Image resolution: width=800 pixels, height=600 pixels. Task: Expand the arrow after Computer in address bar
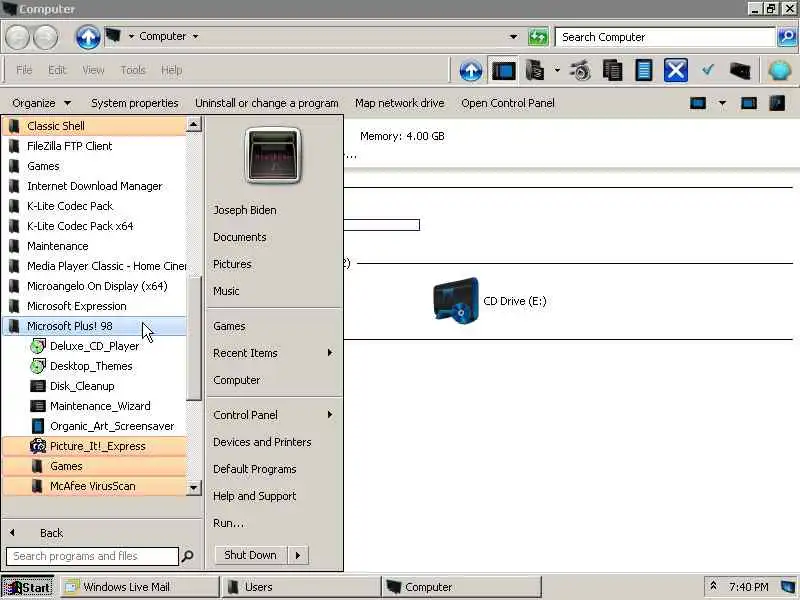(x=195, y=36)
